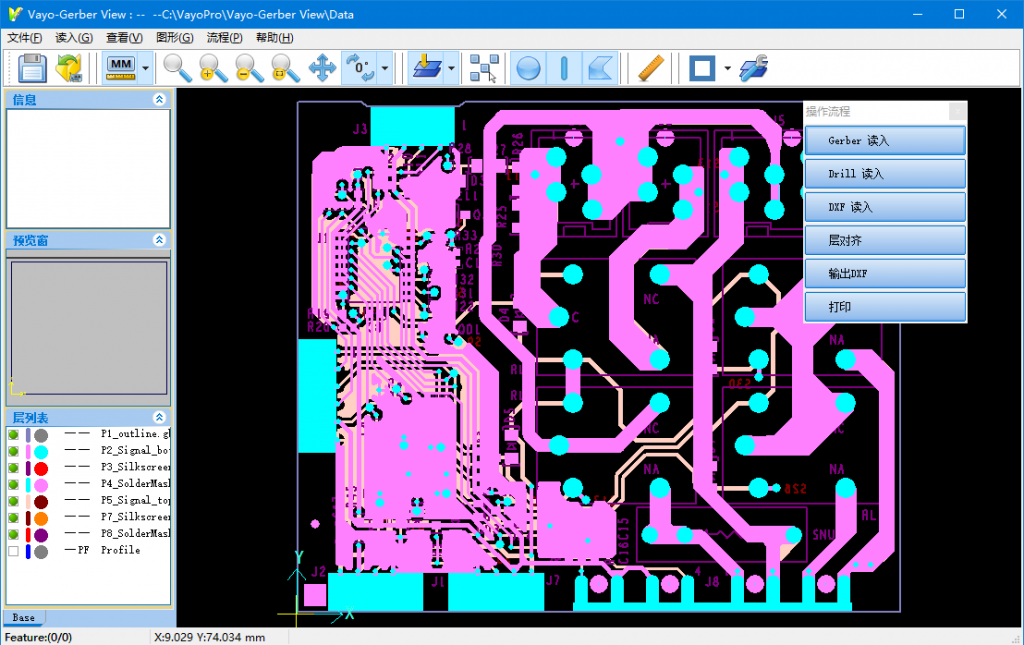This screenshot has height=645, width=1024.
Task: Open the rotation angle dropdown arrow
Action: (385, 68)
